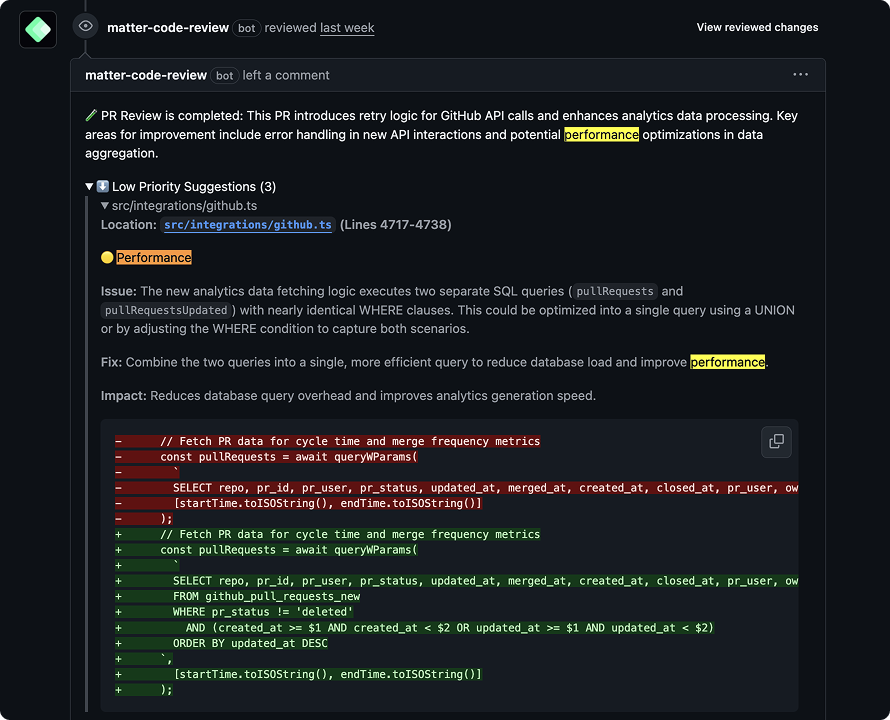Click removed '// Fetch PR data' comment line

pyautogui.click(x=328, y=441)
